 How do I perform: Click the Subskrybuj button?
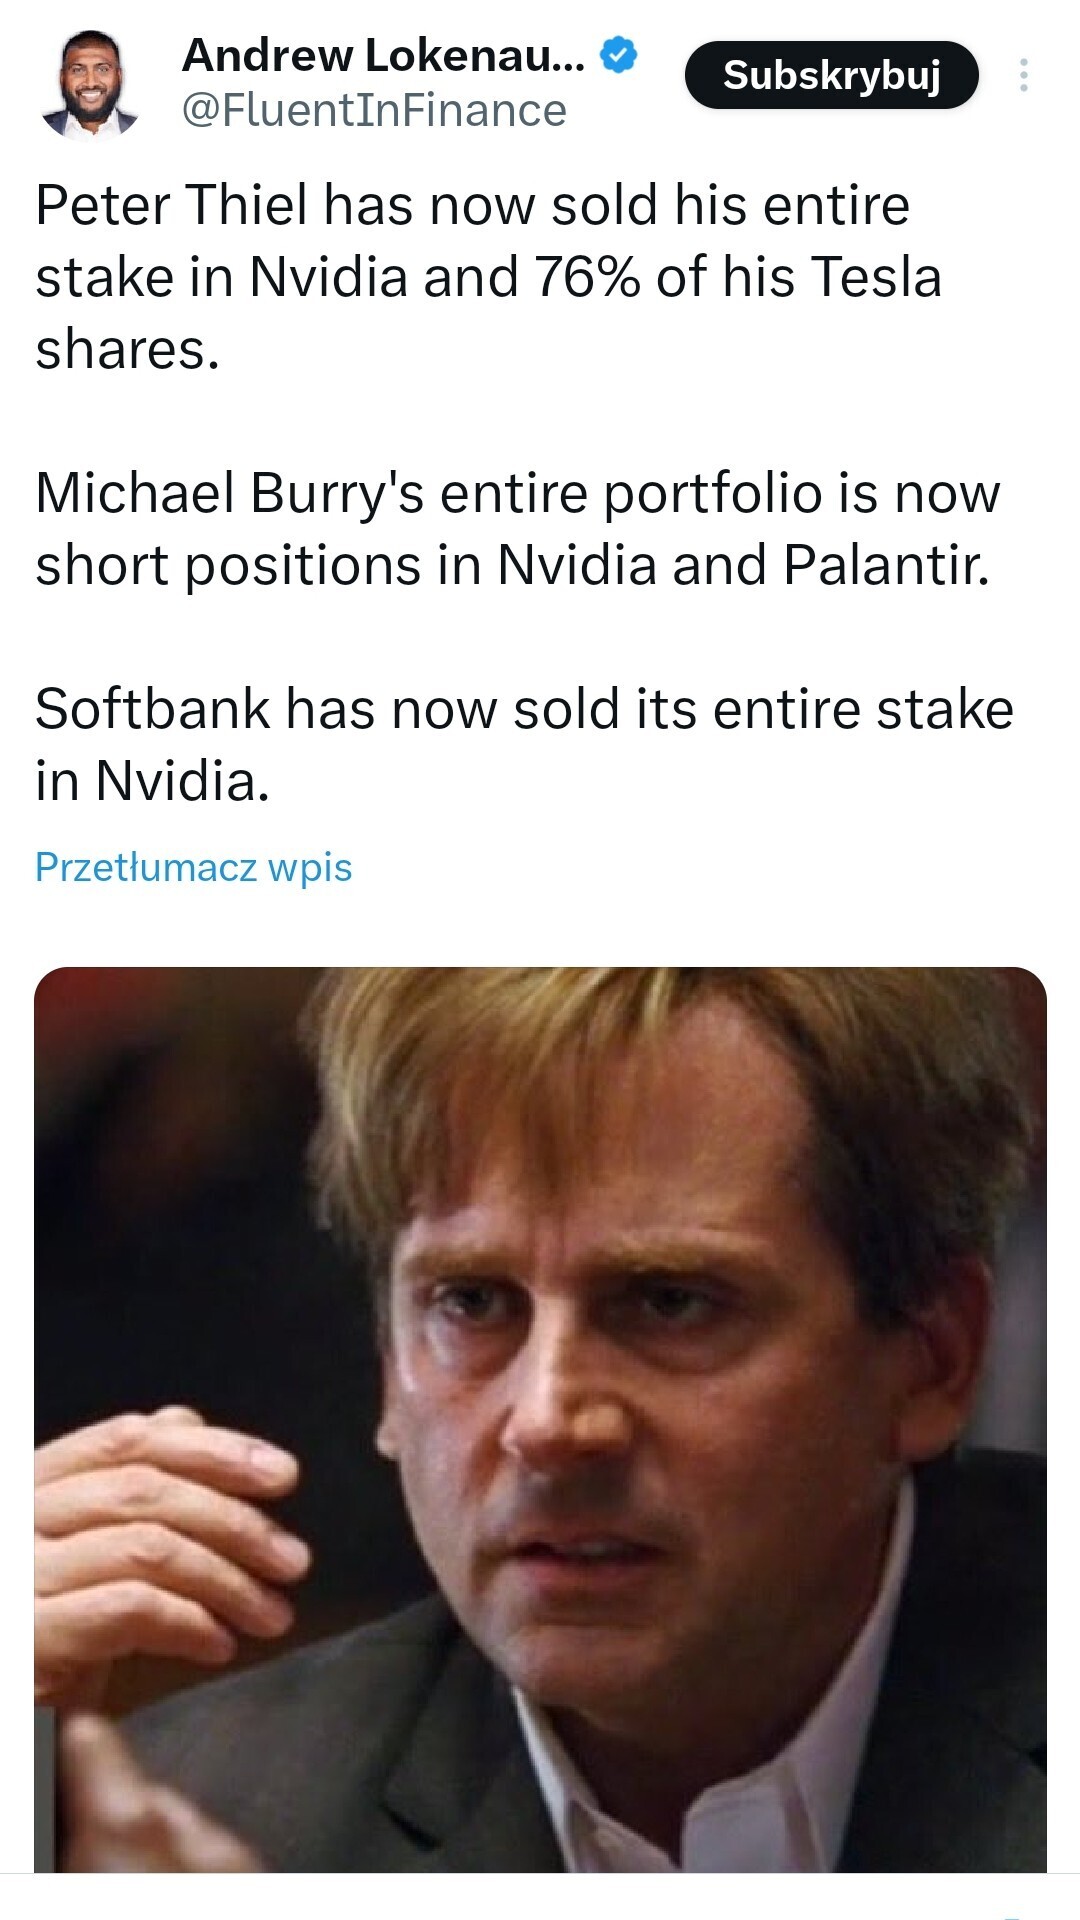point(831,75)
